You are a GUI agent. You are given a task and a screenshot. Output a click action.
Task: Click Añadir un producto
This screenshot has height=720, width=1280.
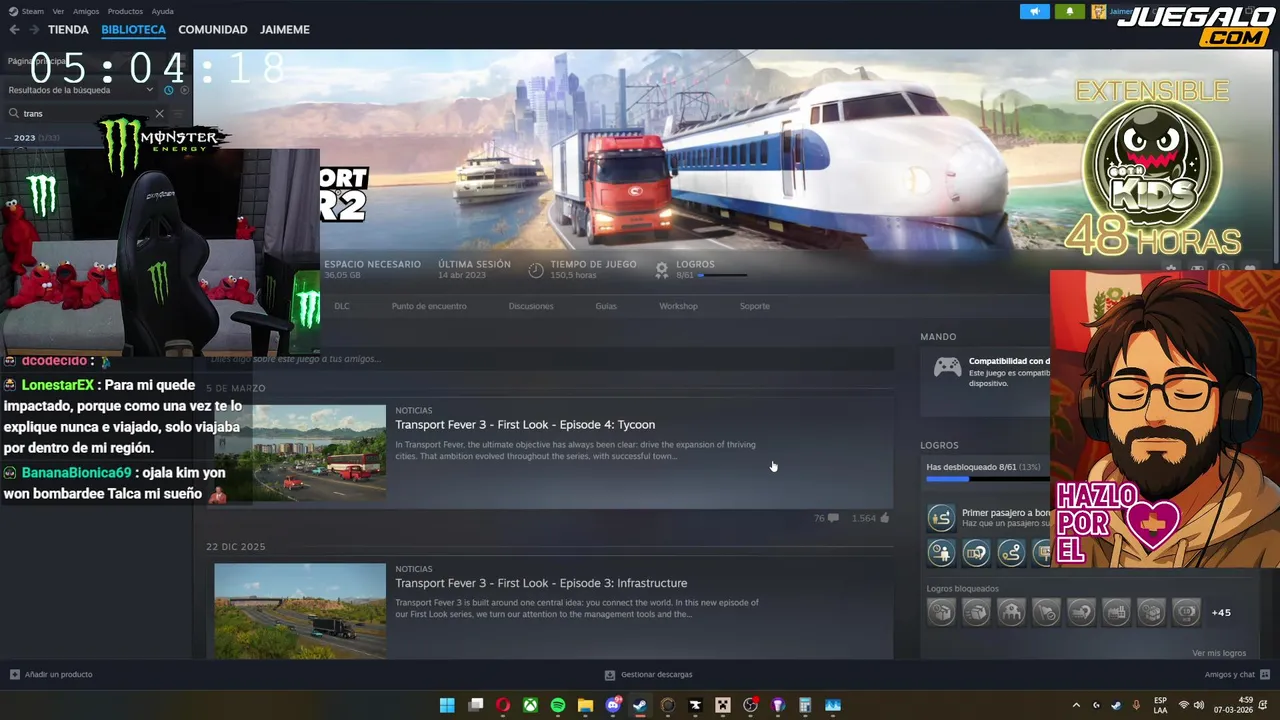[51, 675]
